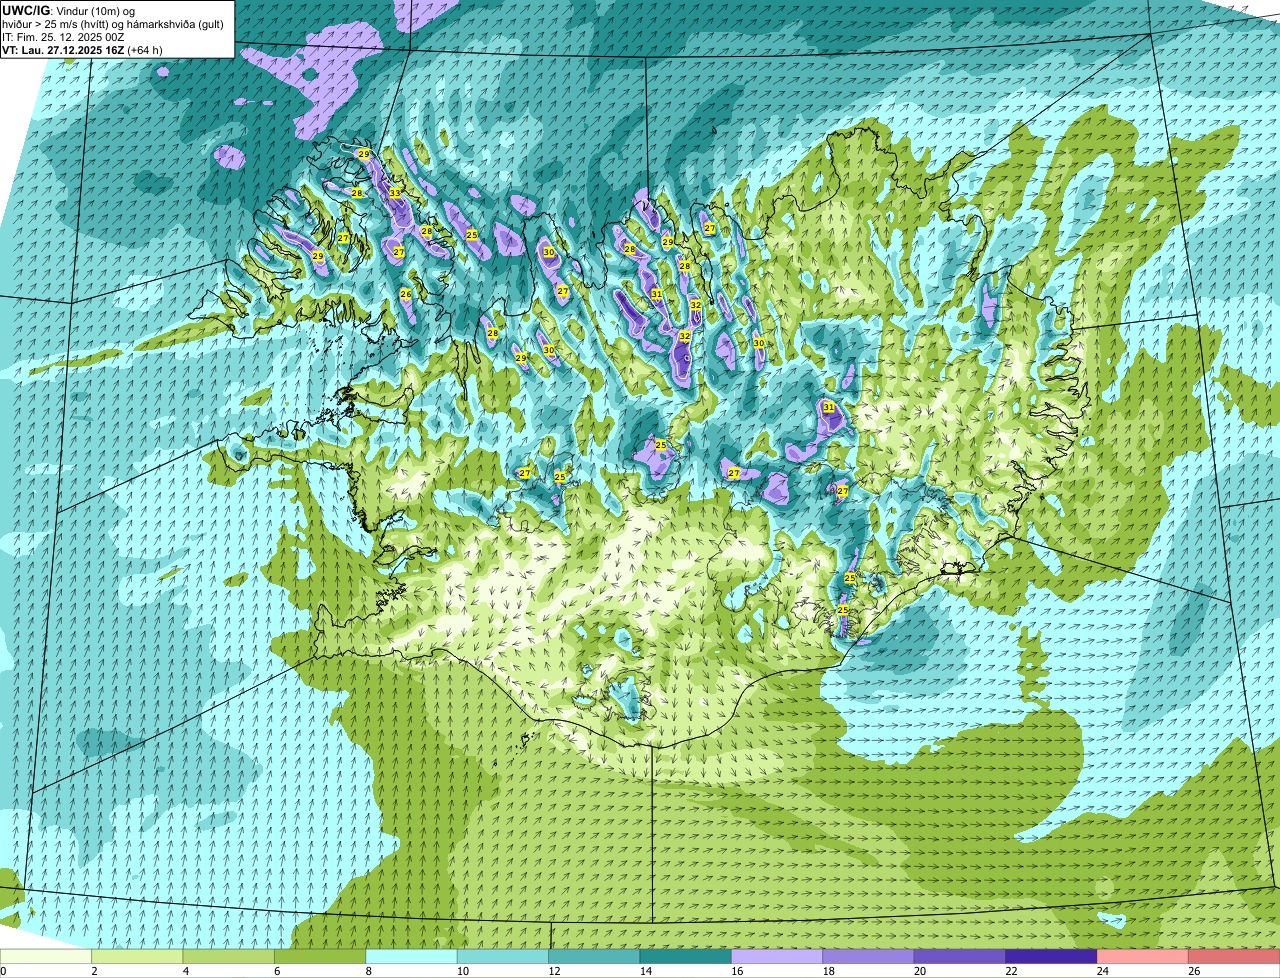Image resolution: width=1280 pixels, height=978 pixels.
Task: Choose the 10–12 m/s legend color swatch
Action: [x=503, y=956]
